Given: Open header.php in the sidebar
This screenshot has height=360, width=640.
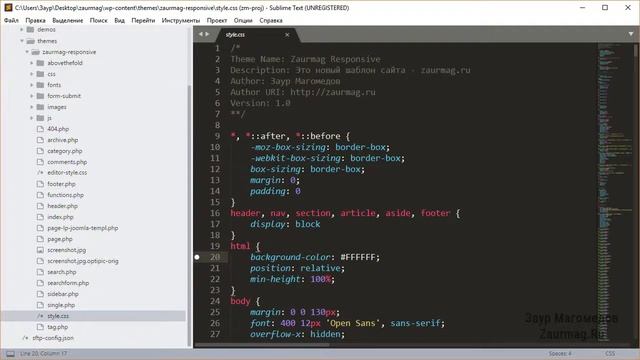Looking at the screenshot, I should pos(62,206).
